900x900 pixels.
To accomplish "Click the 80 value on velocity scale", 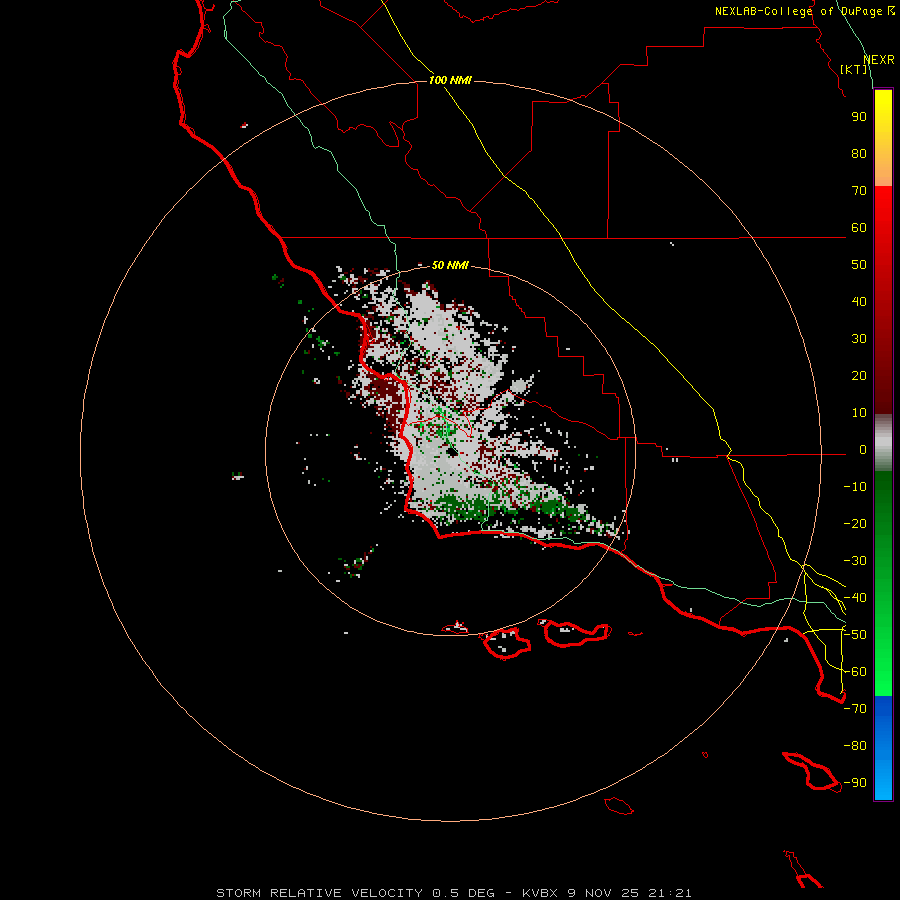I will click(x=859, y=154).
